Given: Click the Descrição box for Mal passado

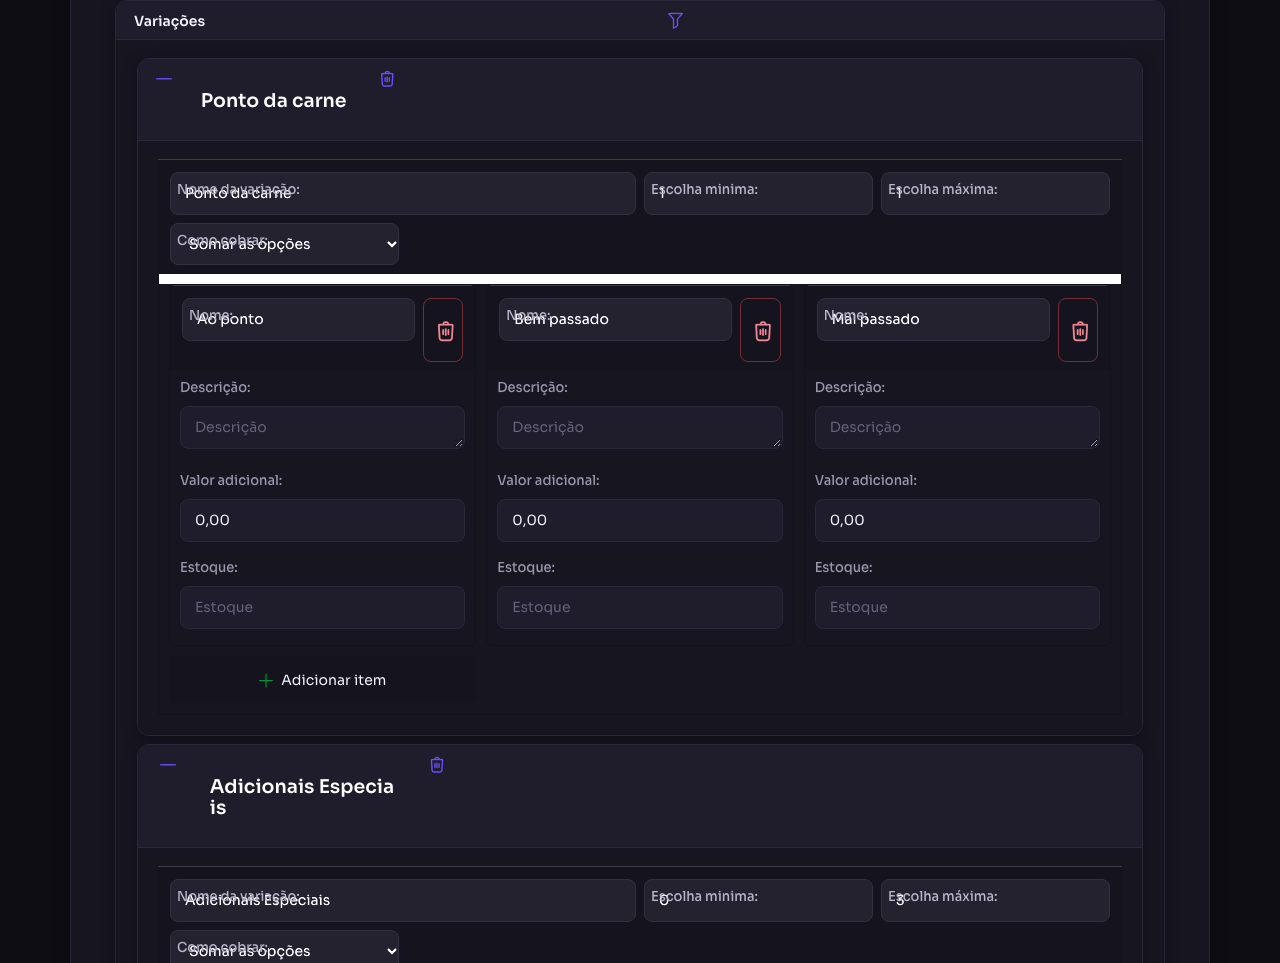Looking at the screenshot, I should coord(957,427).
